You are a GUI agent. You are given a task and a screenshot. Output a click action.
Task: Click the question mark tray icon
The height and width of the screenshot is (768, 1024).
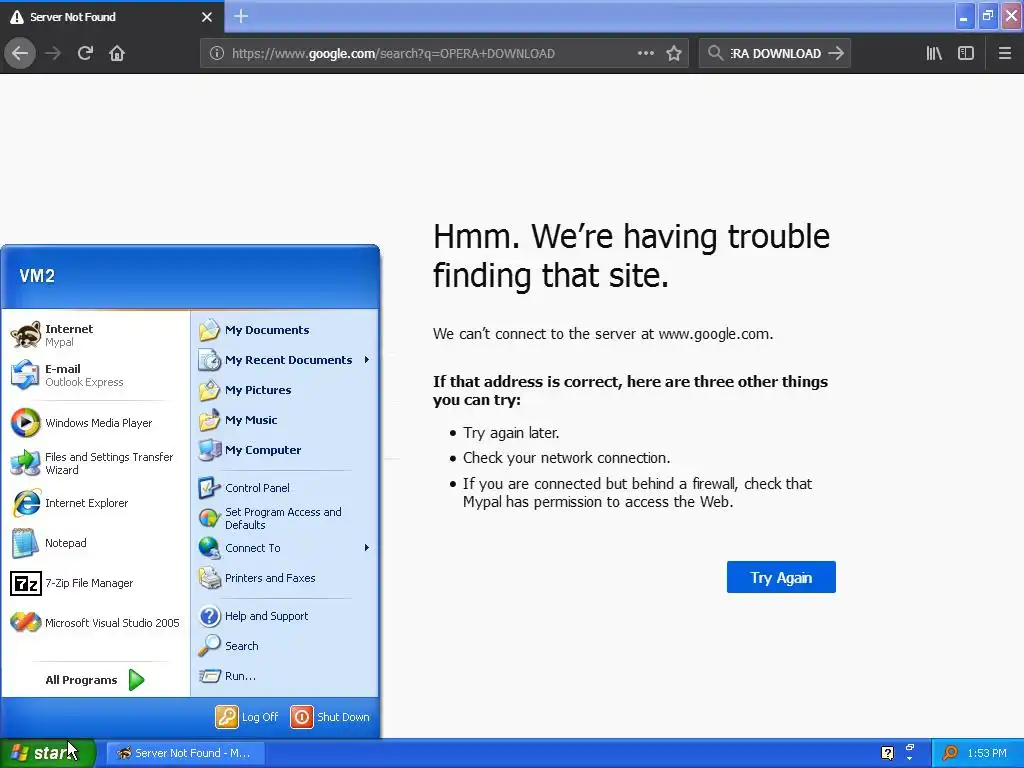coord(888,753)
